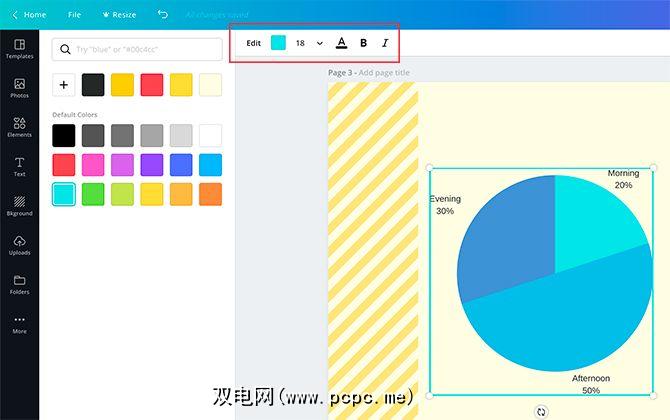This screenshot has width=670, height=420.
Task: Select the orange default color
Action: 210,194
